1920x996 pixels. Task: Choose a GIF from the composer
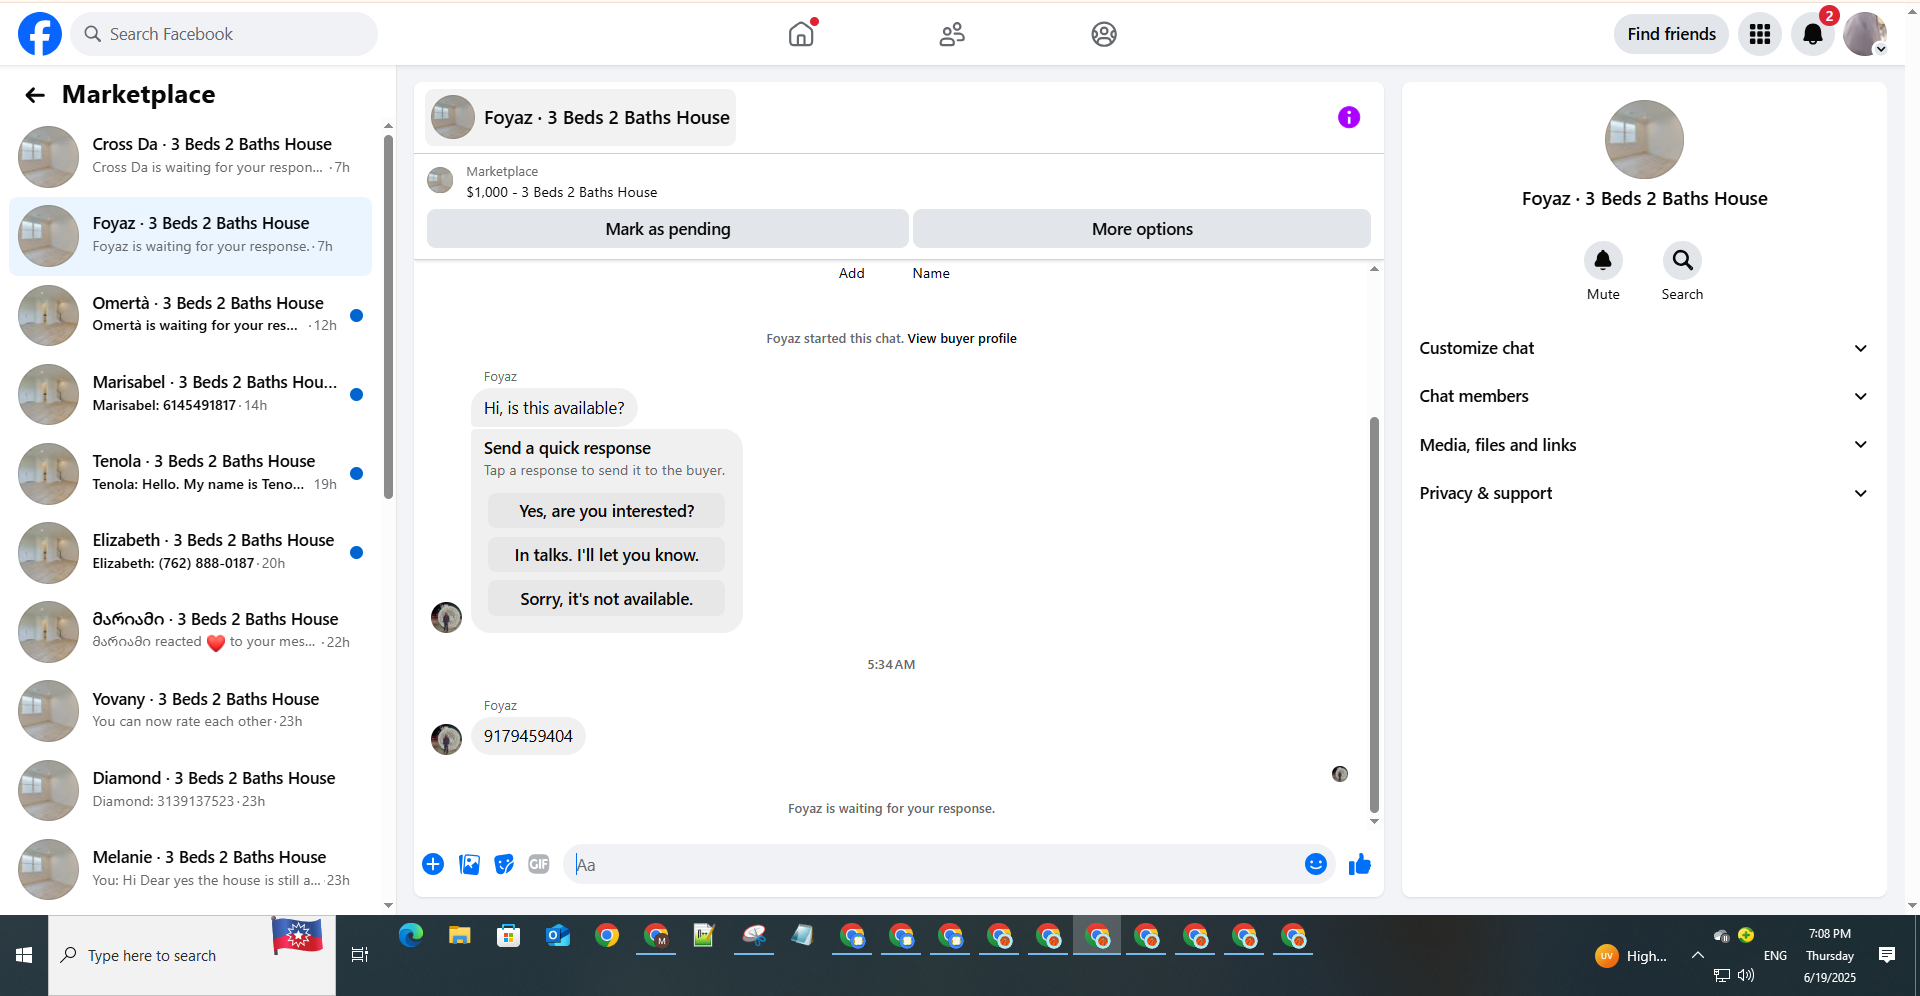tap(539, 864)
